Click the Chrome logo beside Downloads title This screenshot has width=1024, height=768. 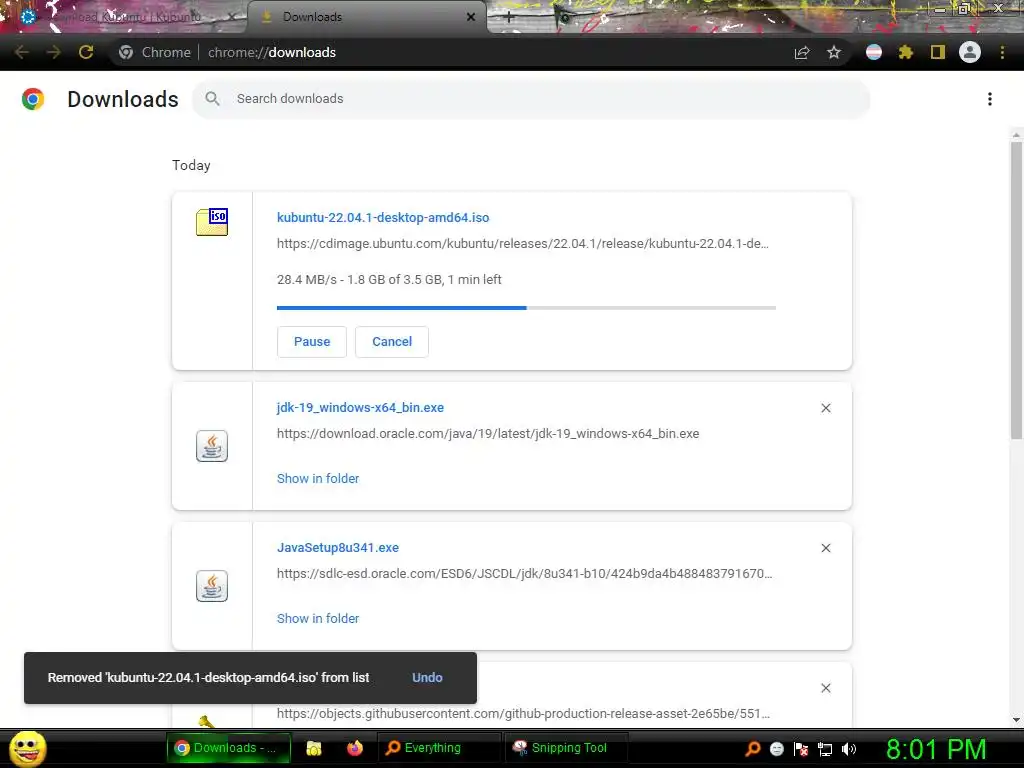click(33, 99)
